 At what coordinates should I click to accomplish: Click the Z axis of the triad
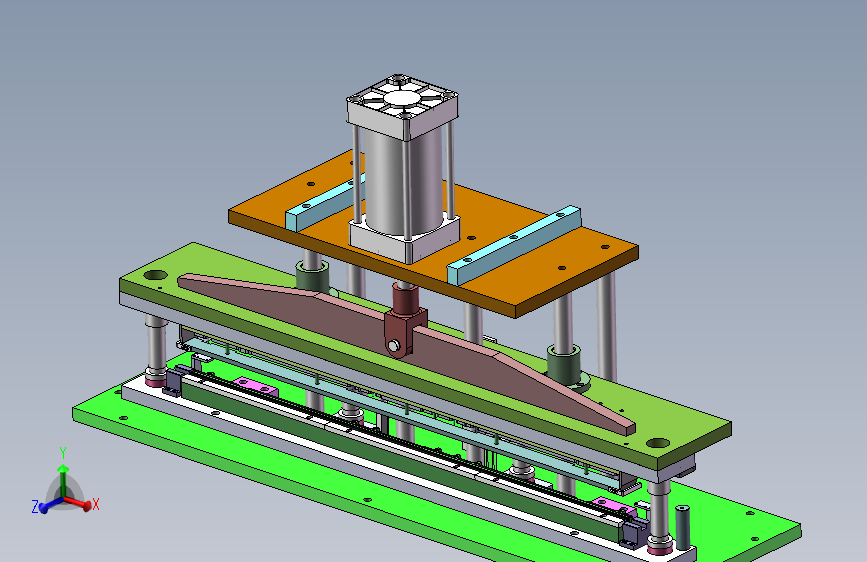pyautogui.click(x=44, y=506)
